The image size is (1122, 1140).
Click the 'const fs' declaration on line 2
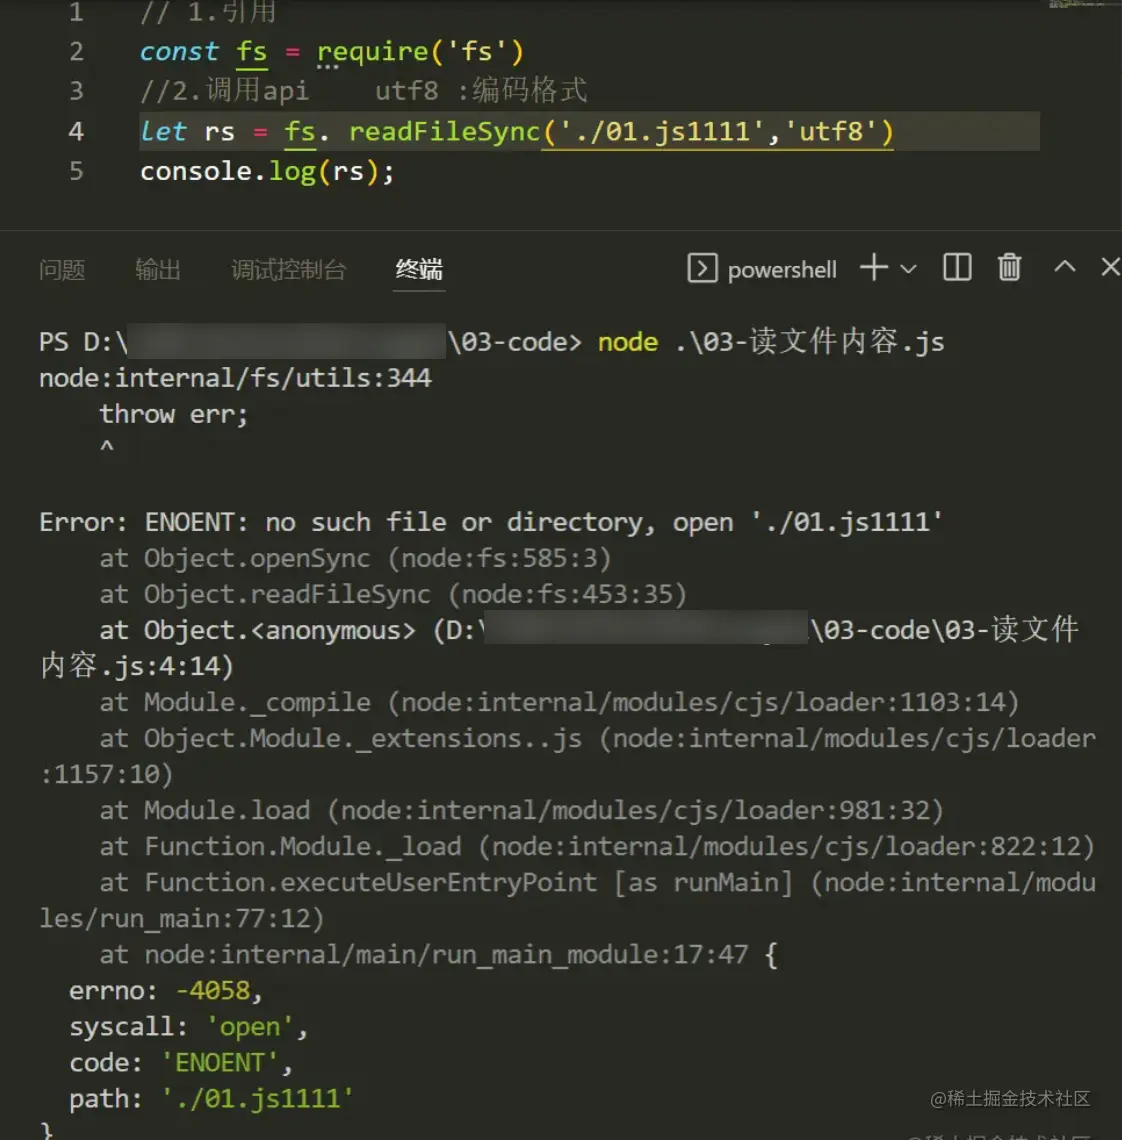tap(203, 52)
